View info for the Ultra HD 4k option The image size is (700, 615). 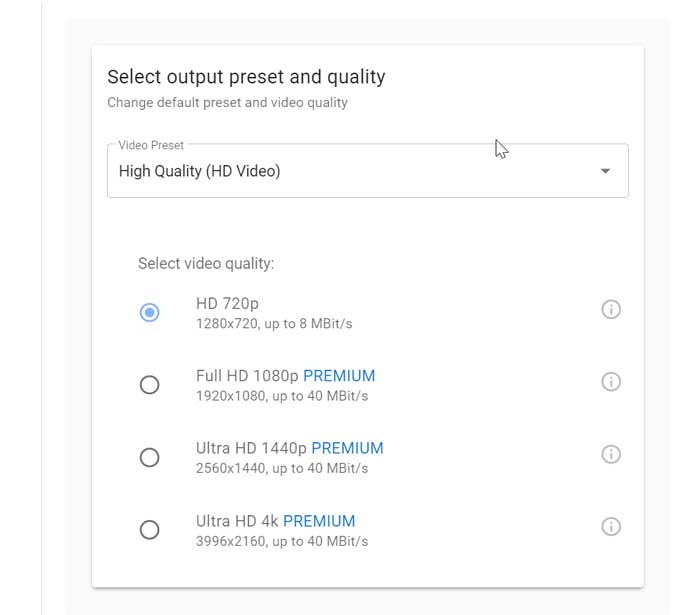[611, 526]
